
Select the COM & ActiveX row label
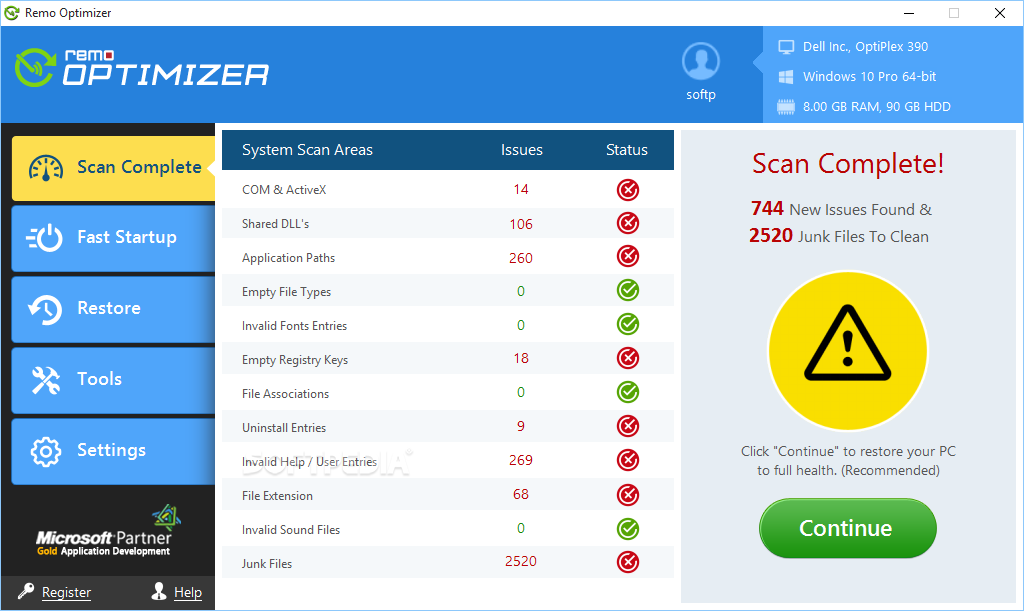click(x=284, y=190)
